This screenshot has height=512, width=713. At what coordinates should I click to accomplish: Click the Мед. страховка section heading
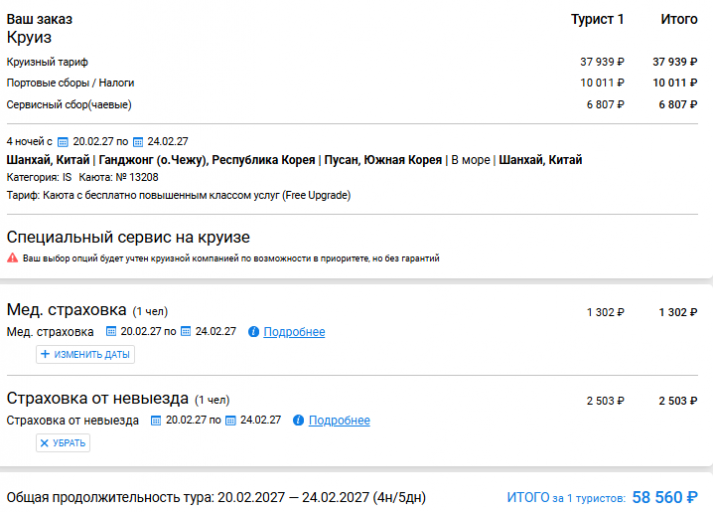(x=66, y=310)
